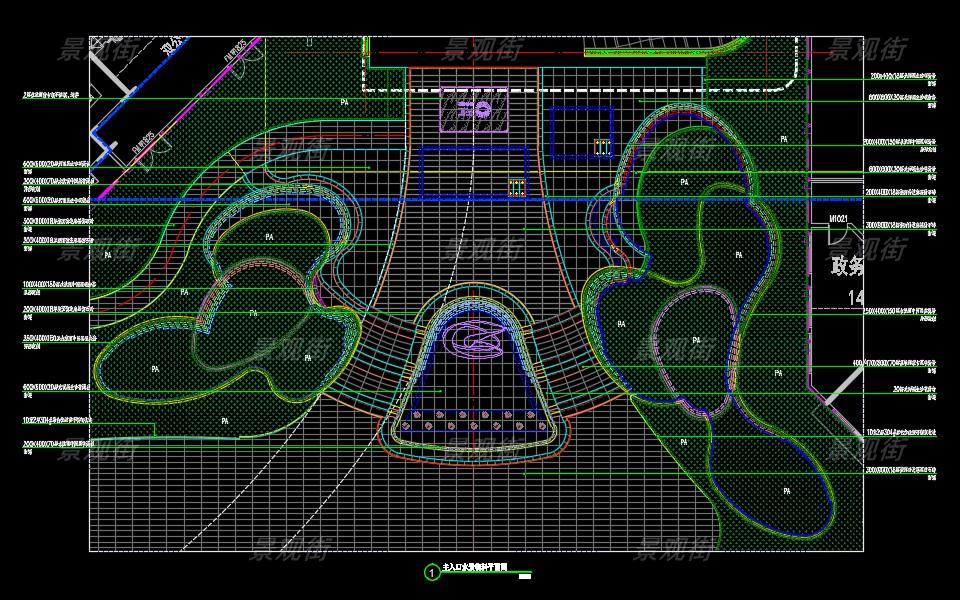Select the white dashed boundary line at top

tap(580, 90)
